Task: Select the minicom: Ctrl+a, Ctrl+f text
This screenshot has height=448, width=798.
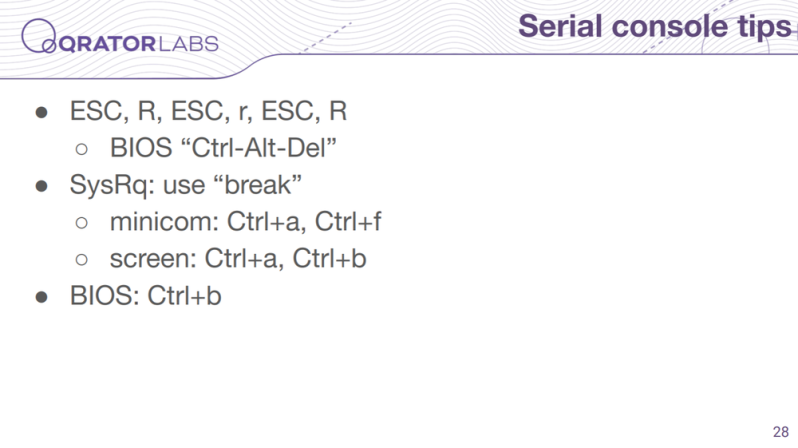Action: (245, 222)
